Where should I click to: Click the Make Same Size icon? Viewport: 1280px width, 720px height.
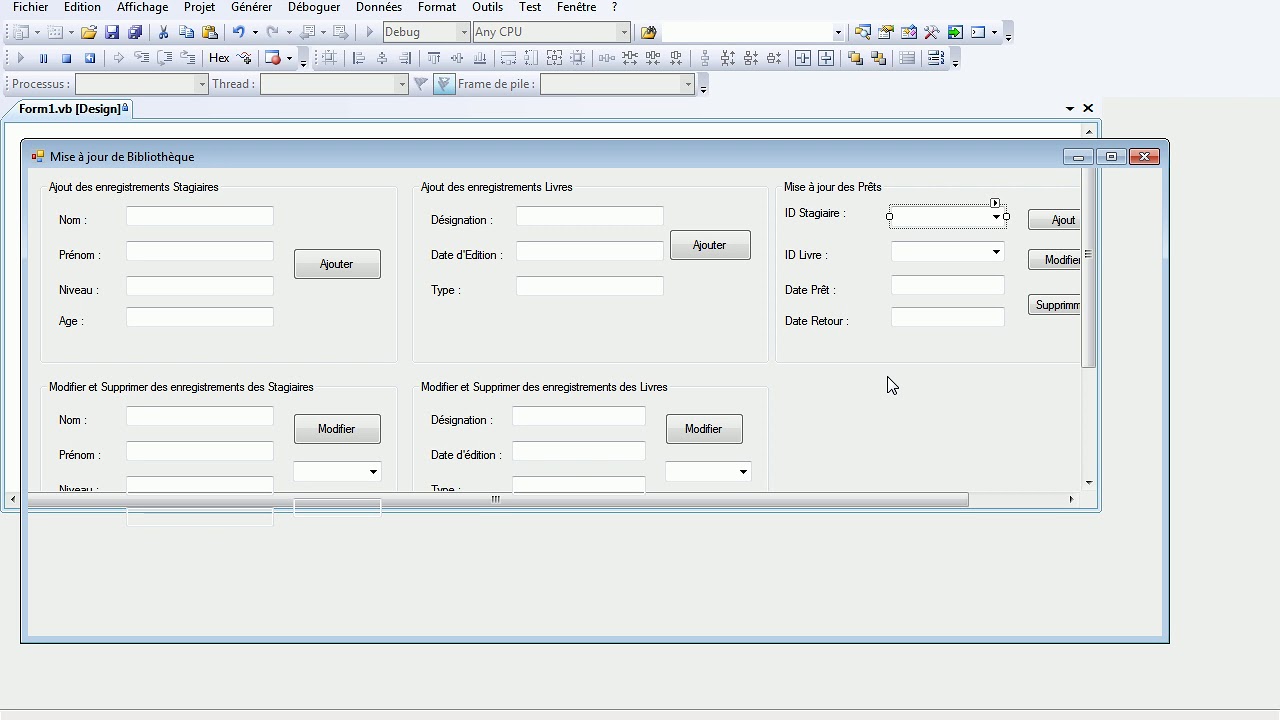tap(555, 58)
